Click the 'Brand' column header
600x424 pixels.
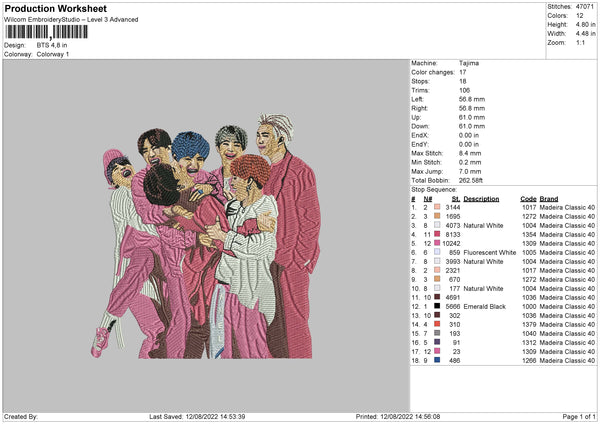549,199
